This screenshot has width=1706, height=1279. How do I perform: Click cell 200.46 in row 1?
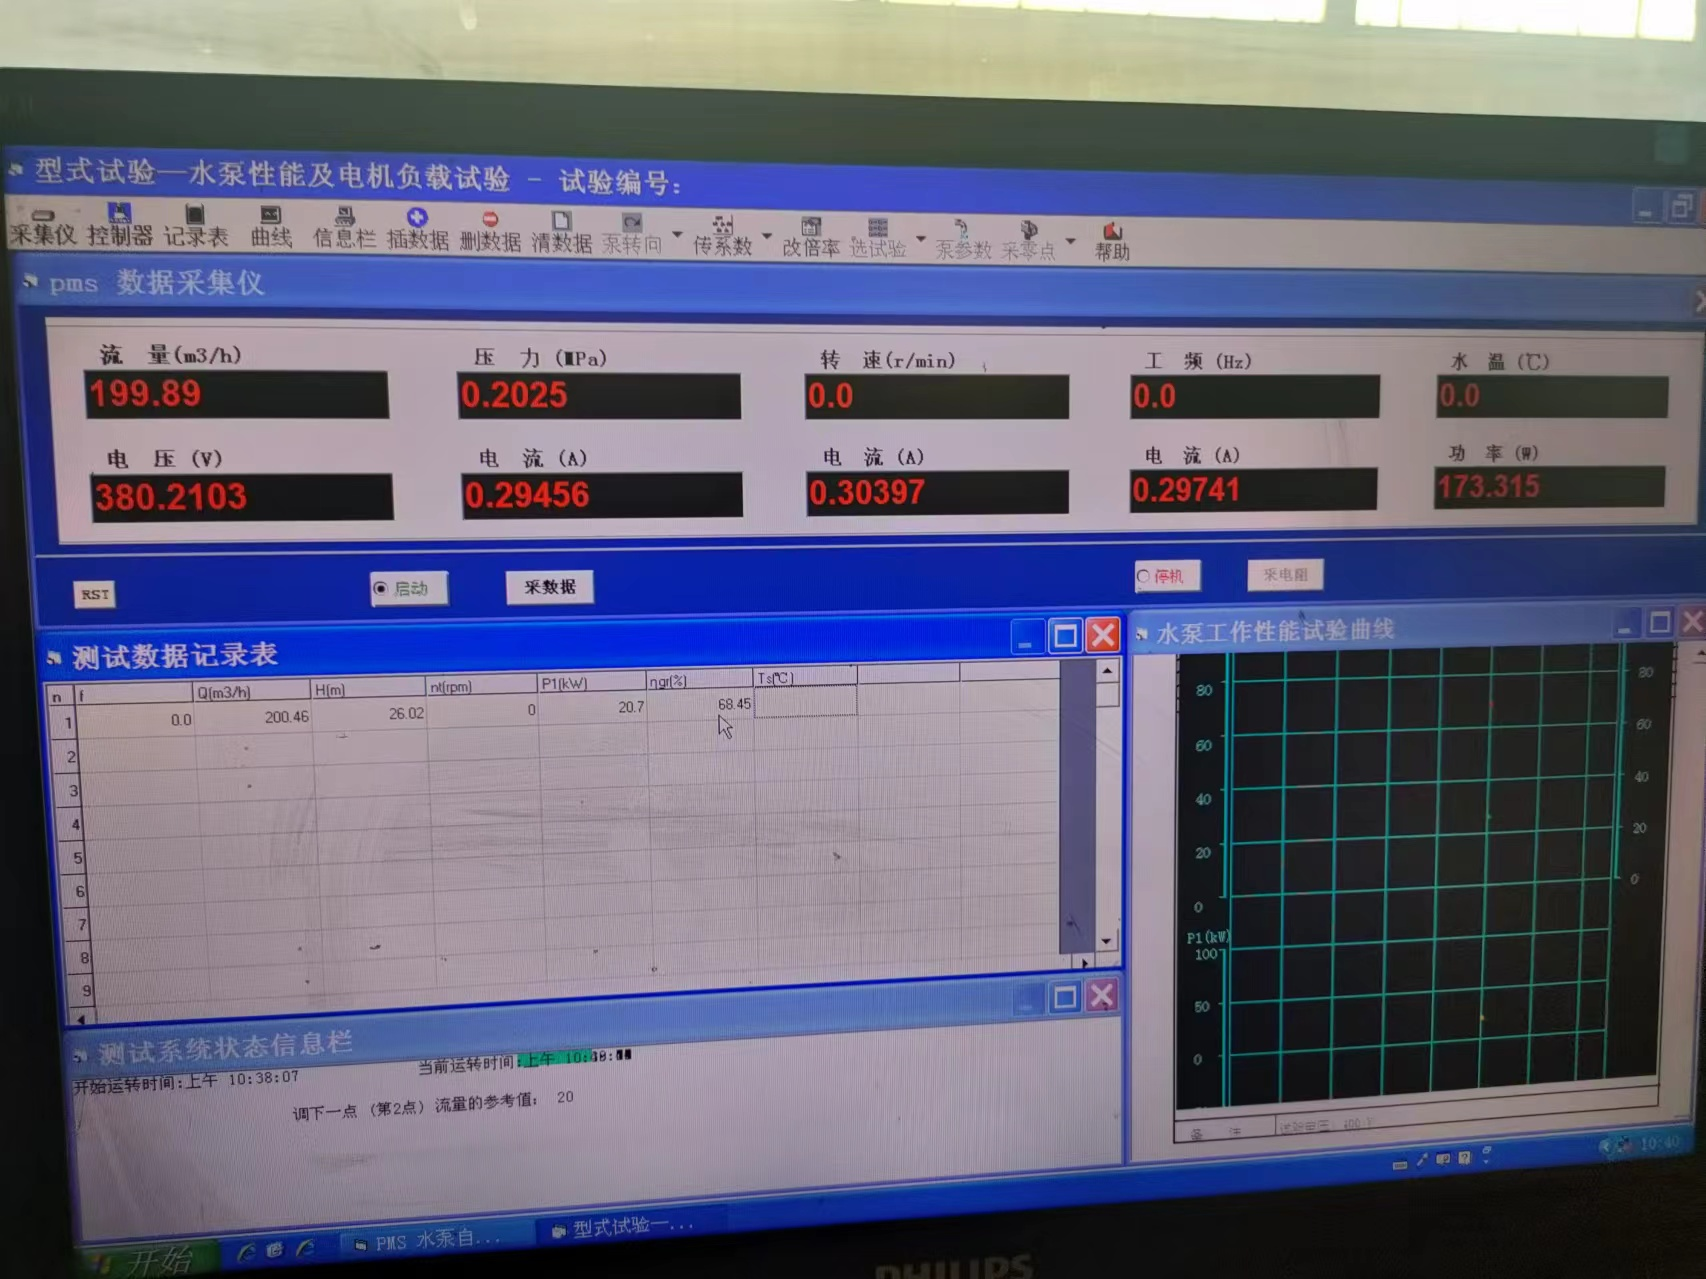[x=253, y=717]
